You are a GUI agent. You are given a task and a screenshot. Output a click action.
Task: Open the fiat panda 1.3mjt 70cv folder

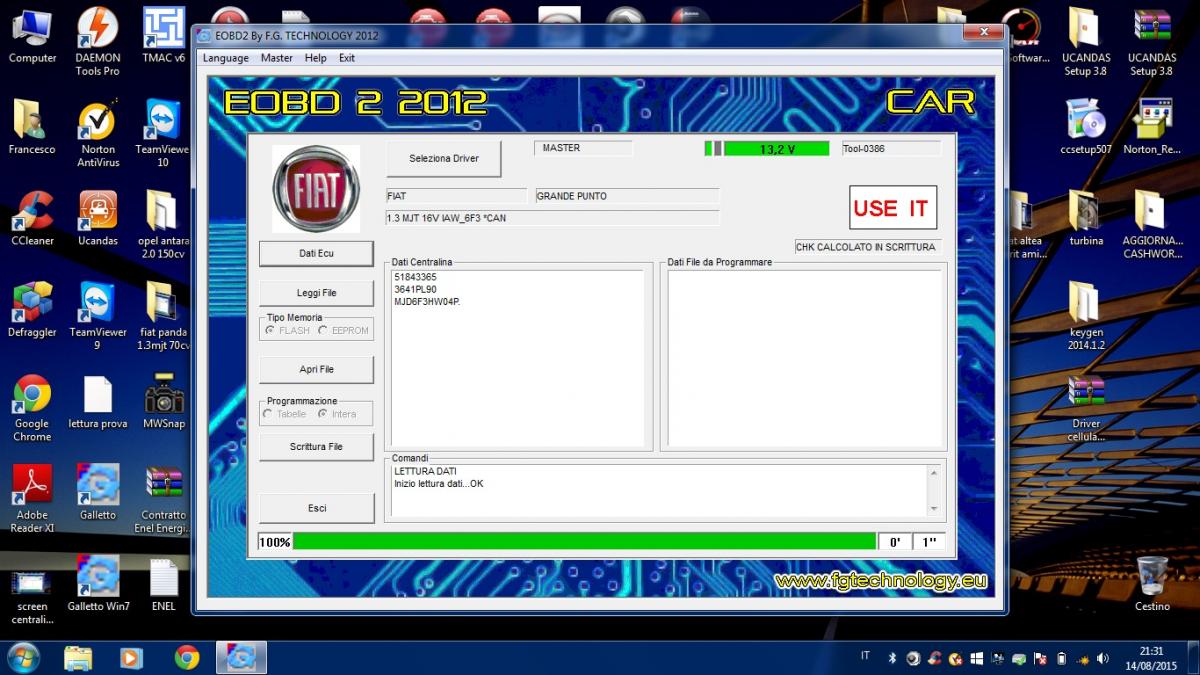[x=164, y=316]
